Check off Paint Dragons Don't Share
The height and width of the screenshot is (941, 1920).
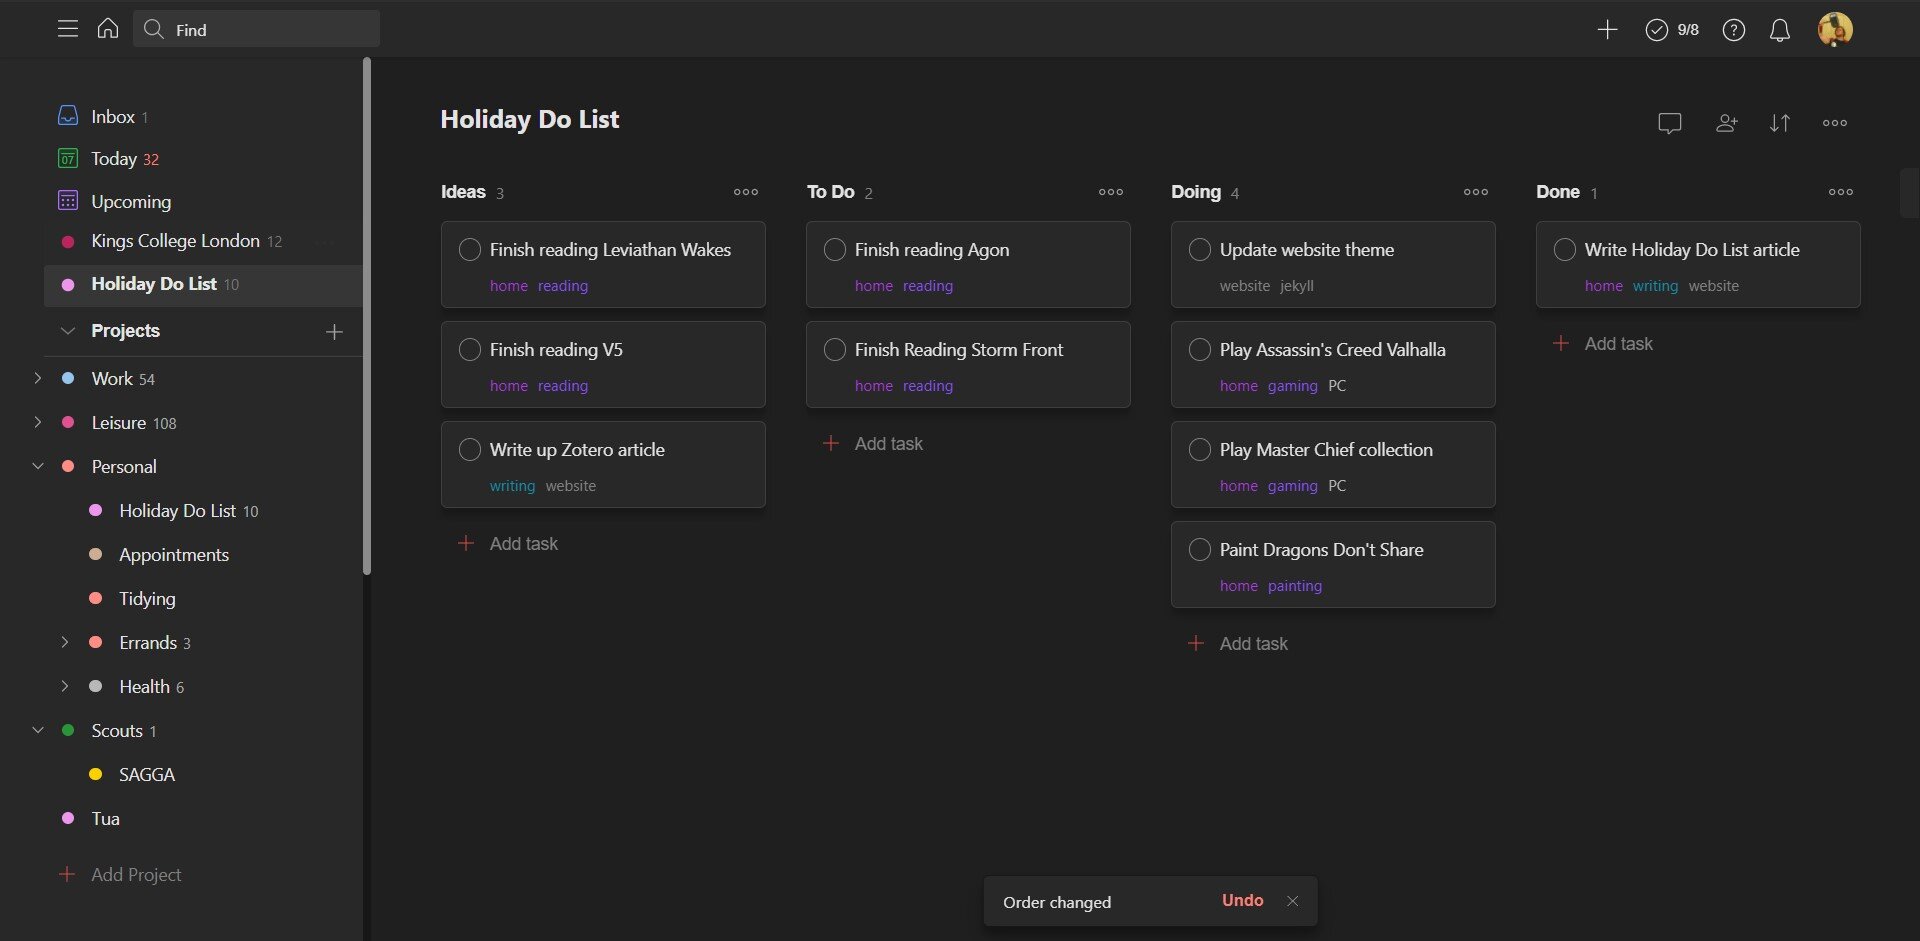(x=1200, y=550)
